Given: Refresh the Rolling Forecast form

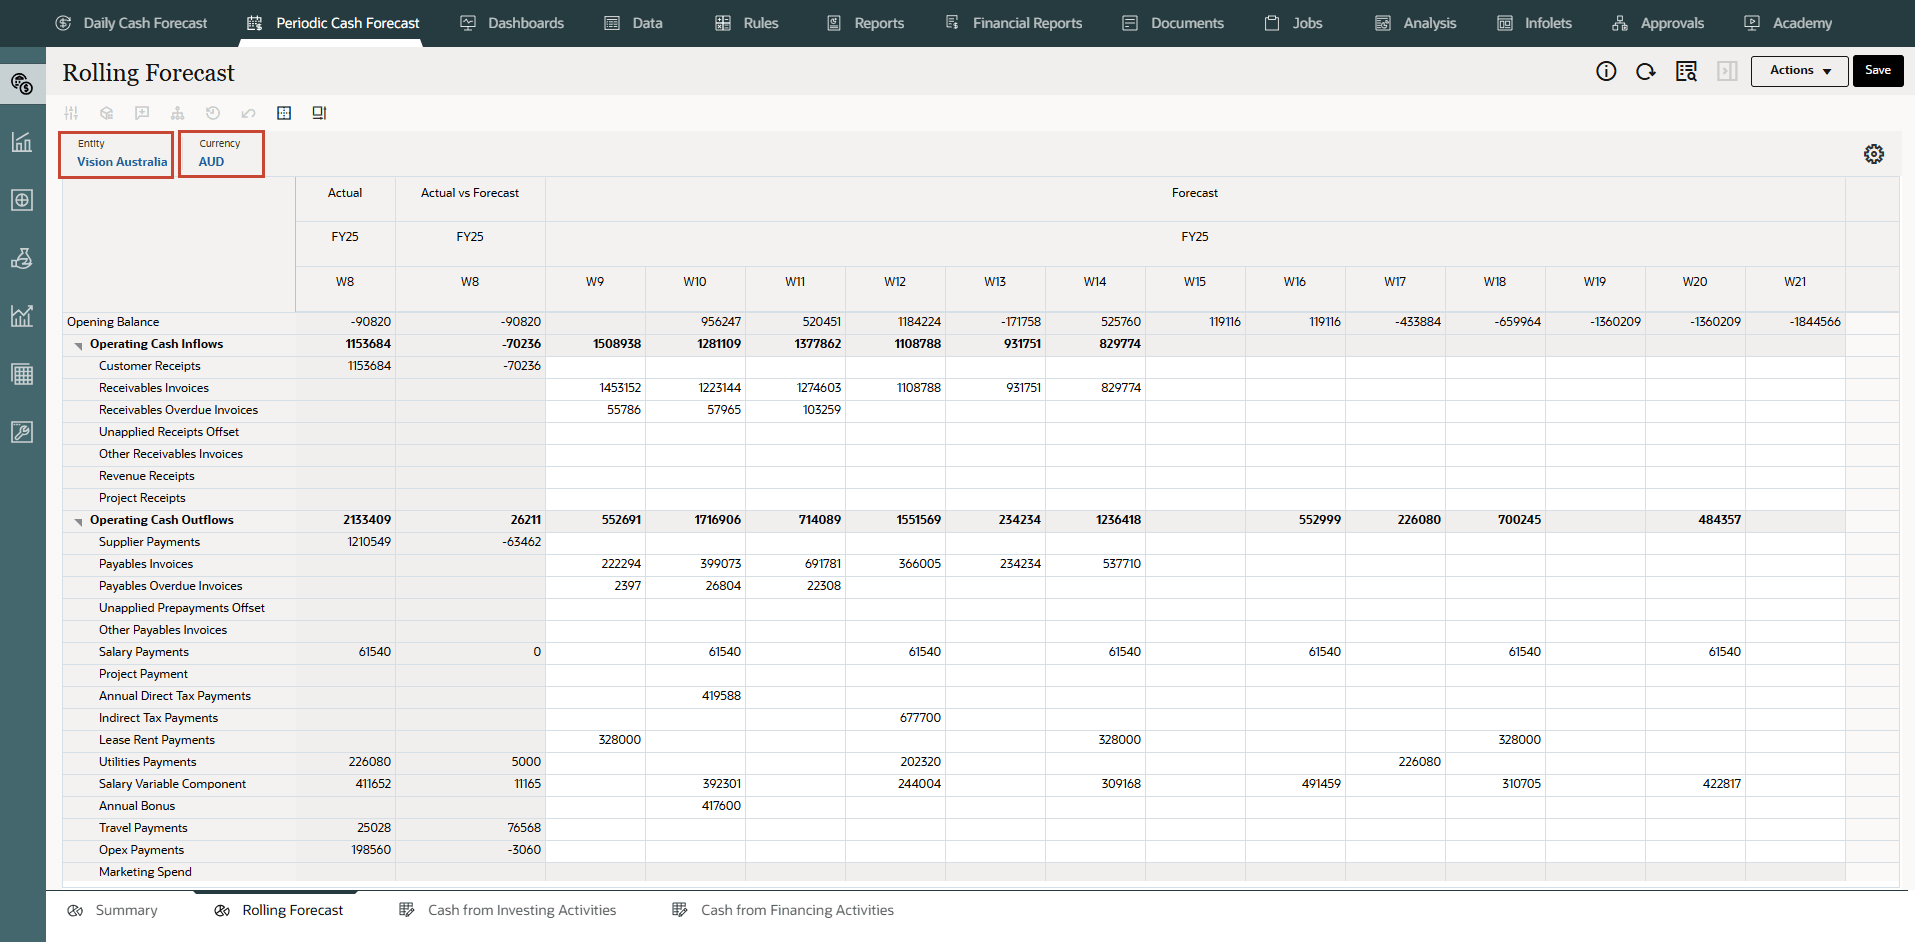Looking at the screenshot, I should tap(1646, 71).
